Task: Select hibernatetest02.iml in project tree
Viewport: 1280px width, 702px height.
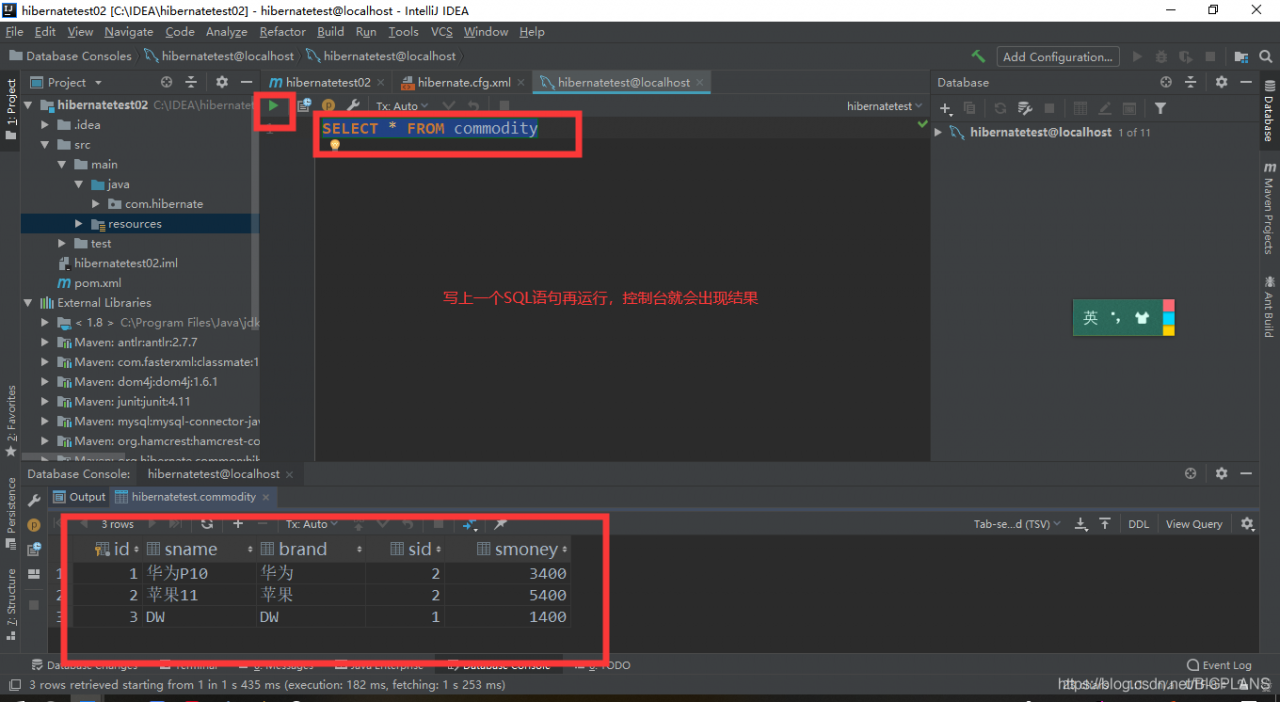Action: pyautogui.click(x=118, y=263)
